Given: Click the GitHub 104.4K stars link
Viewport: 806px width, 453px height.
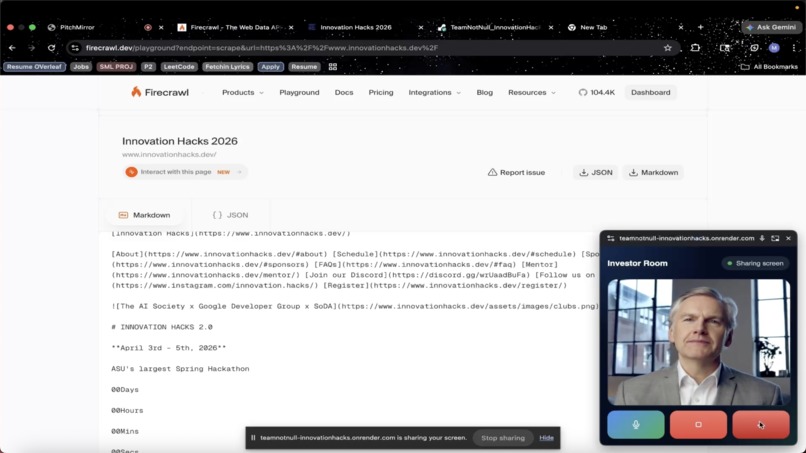Looking at the screenshot, I should click(x=596, y=93).
